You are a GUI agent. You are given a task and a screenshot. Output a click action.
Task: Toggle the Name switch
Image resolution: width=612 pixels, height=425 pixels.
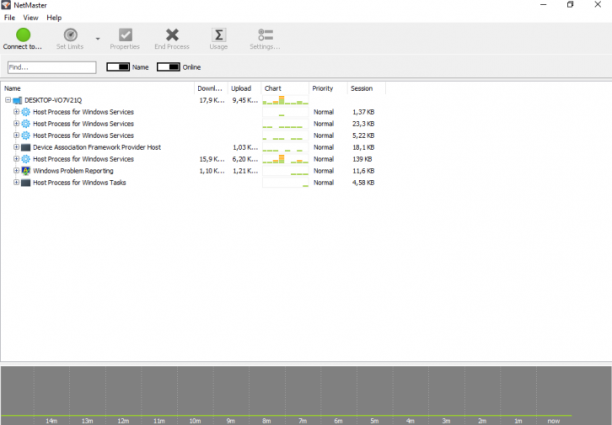118,67
